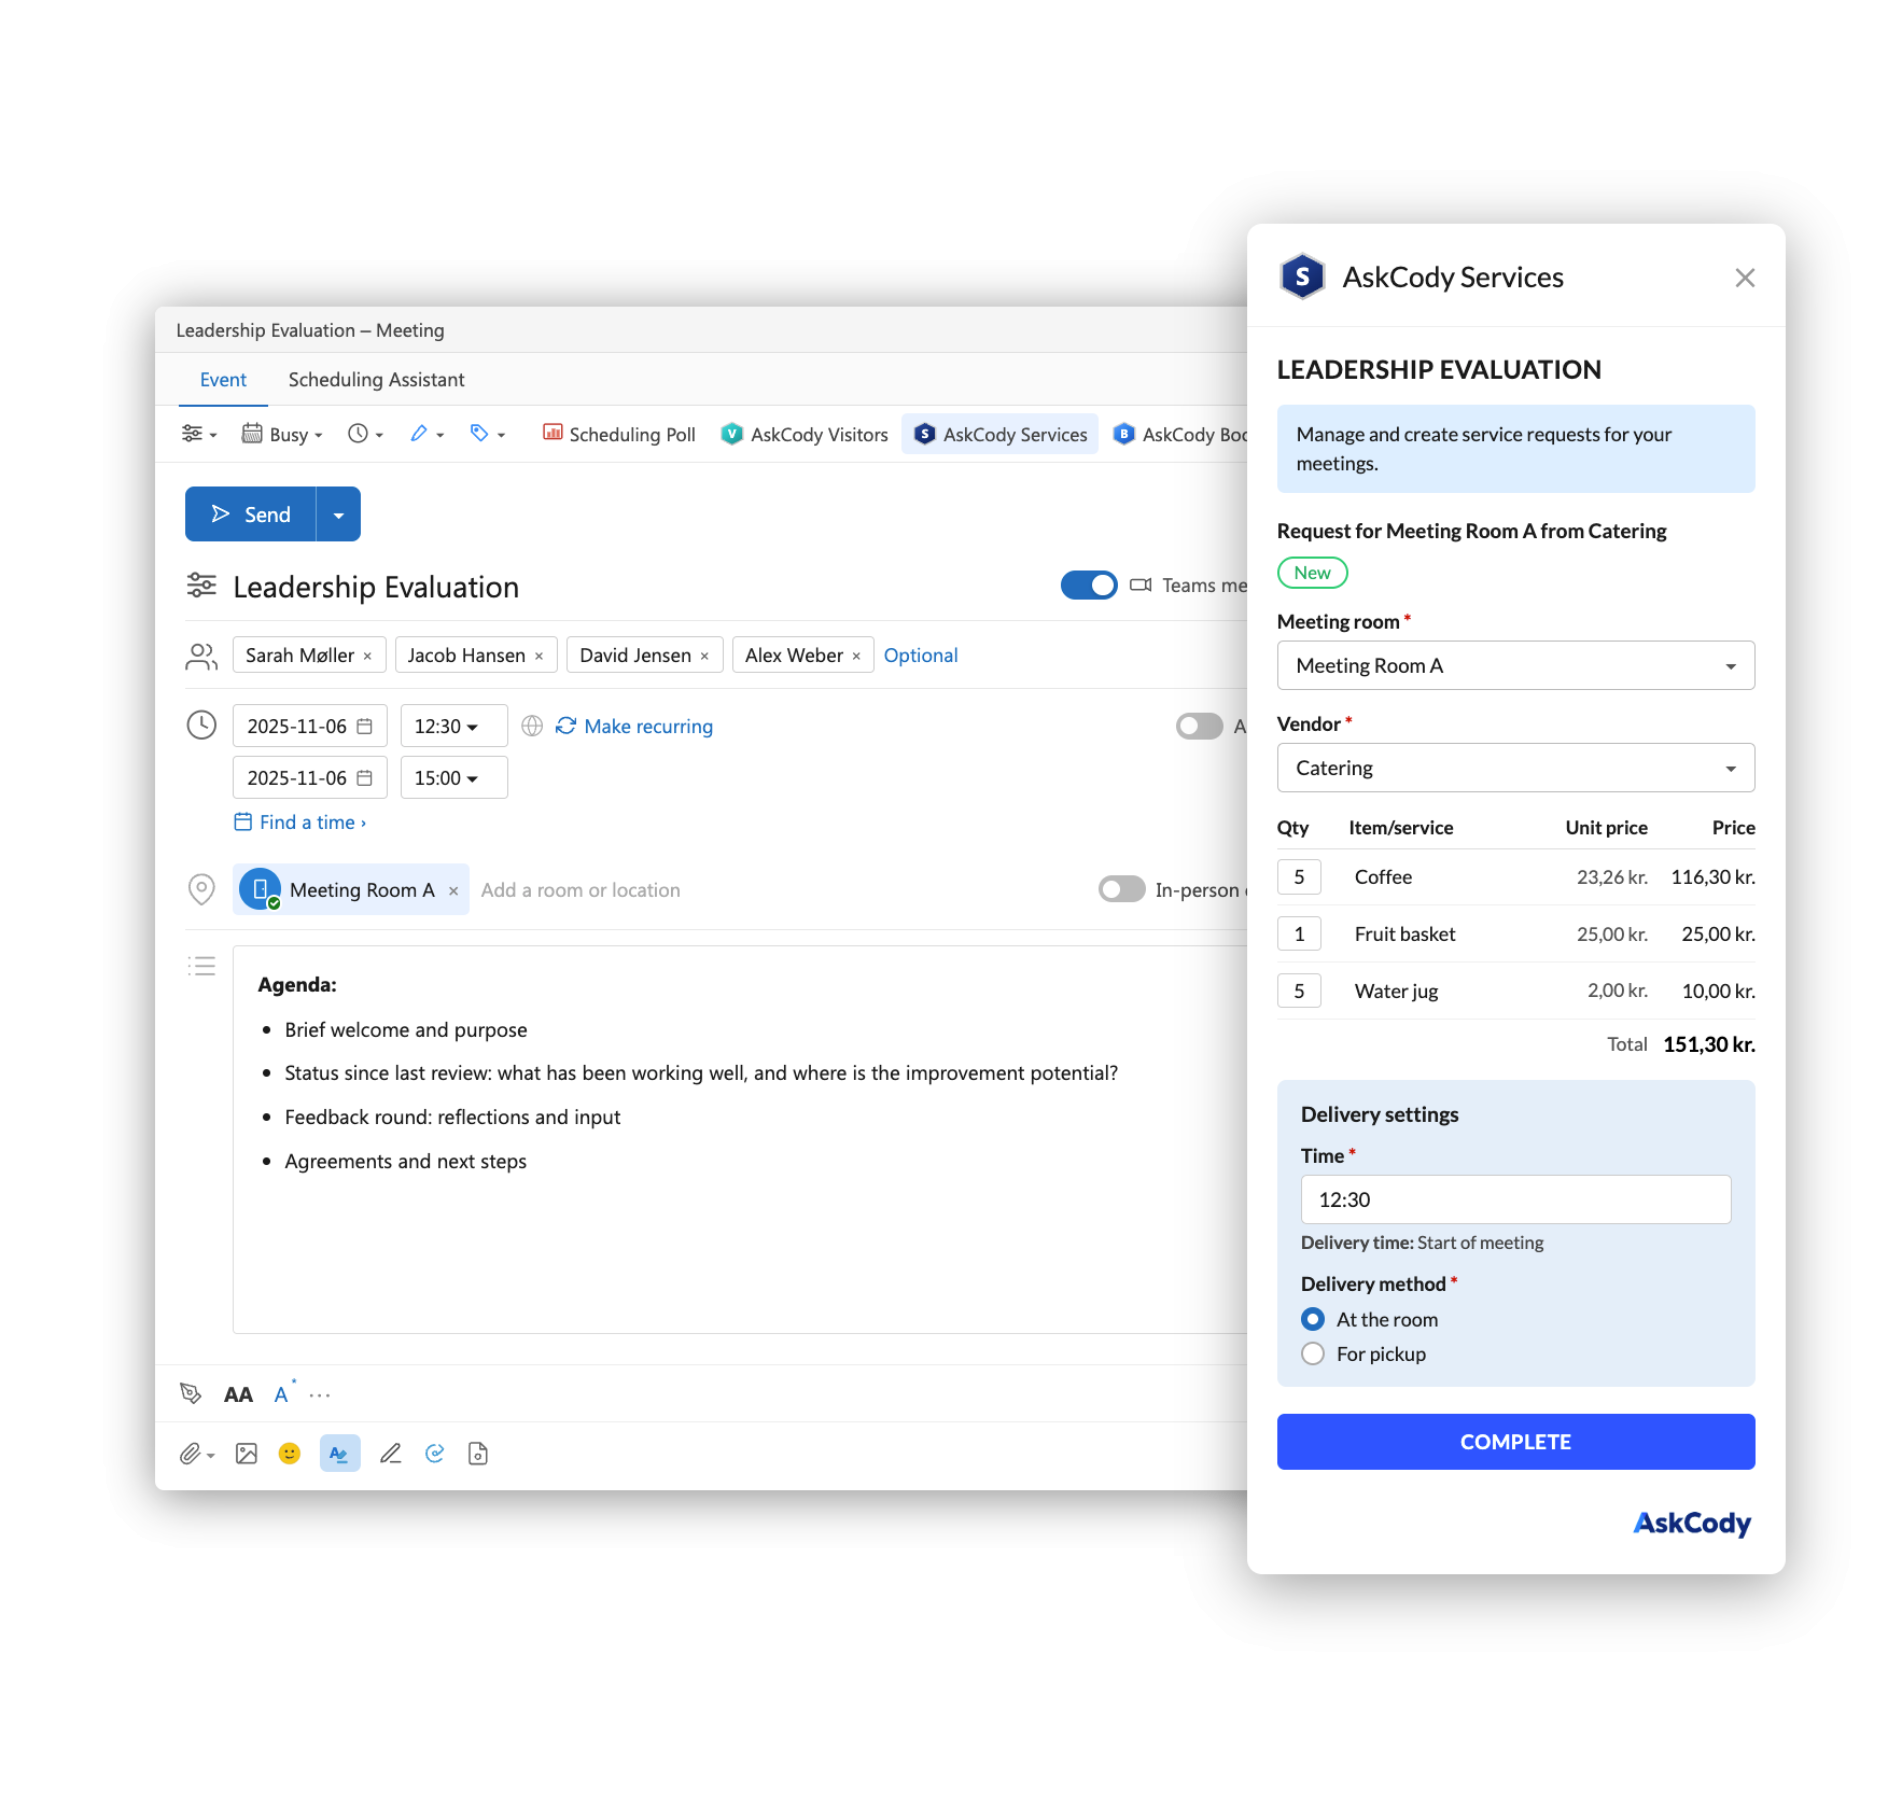
Task: Toggle the In-person event switch
Action: click(x=1121, y=889)
